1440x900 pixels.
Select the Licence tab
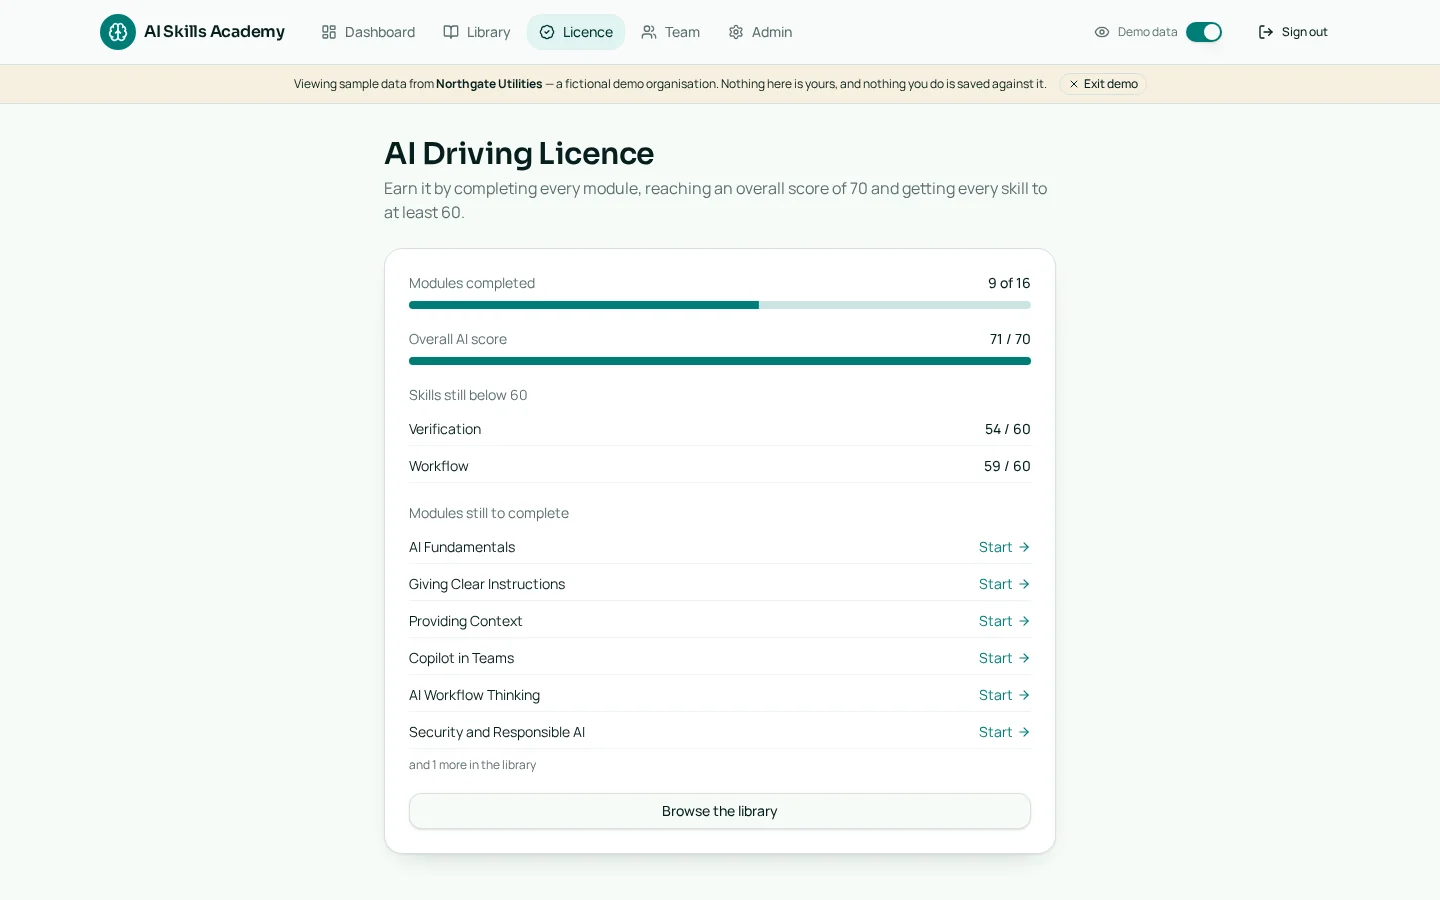tap(576, 32)
